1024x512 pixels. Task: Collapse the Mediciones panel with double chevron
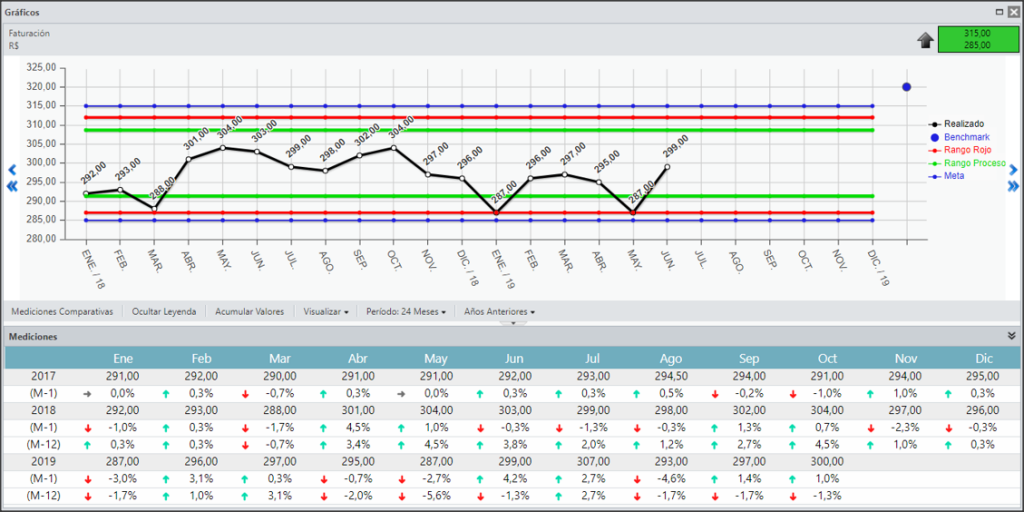pyautogui.click(x=1012, y=336)
